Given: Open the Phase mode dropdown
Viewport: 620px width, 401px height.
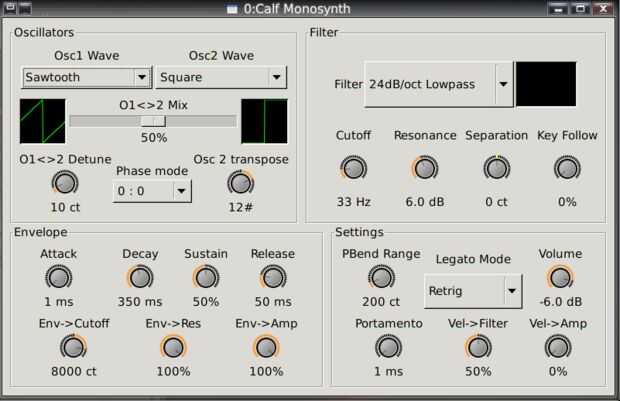Looking at the screenshot, I should 152,191.
